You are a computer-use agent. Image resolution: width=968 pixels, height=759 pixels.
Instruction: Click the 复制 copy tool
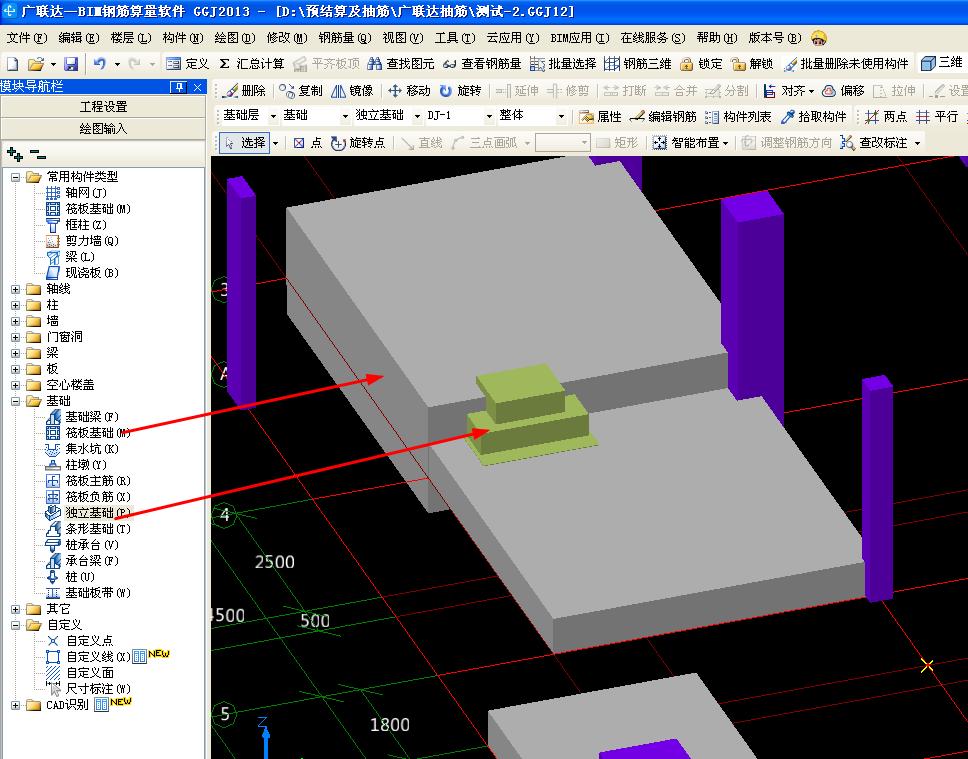[301, 91]
